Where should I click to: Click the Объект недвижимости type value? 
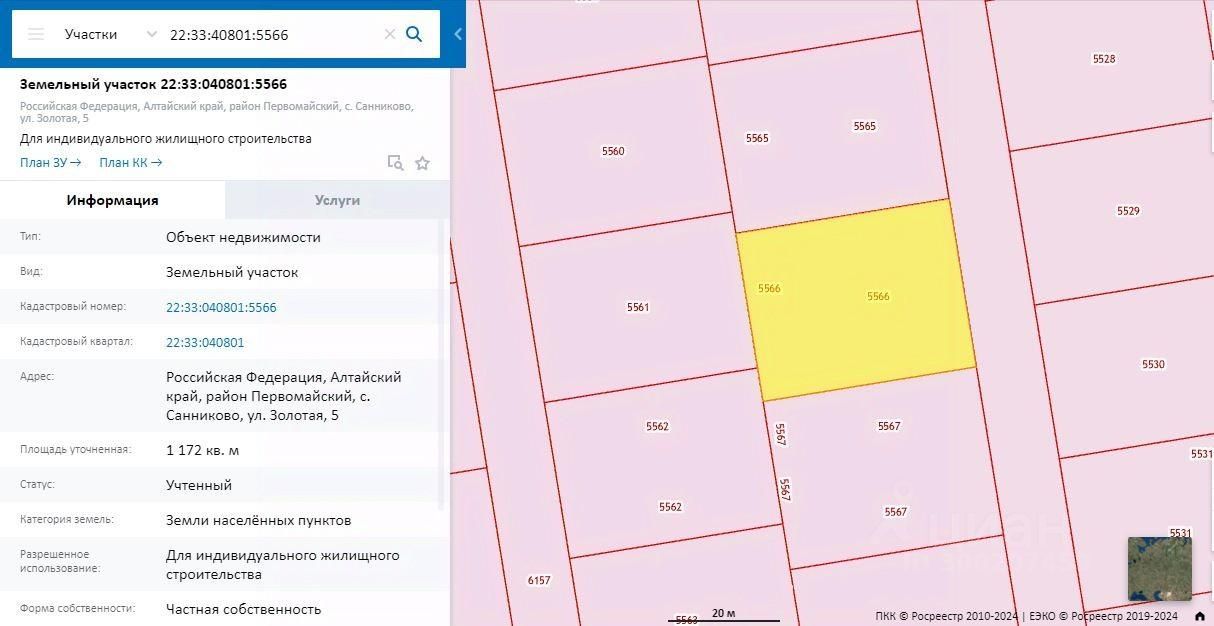pyautogui.click(x=243, y=237)
